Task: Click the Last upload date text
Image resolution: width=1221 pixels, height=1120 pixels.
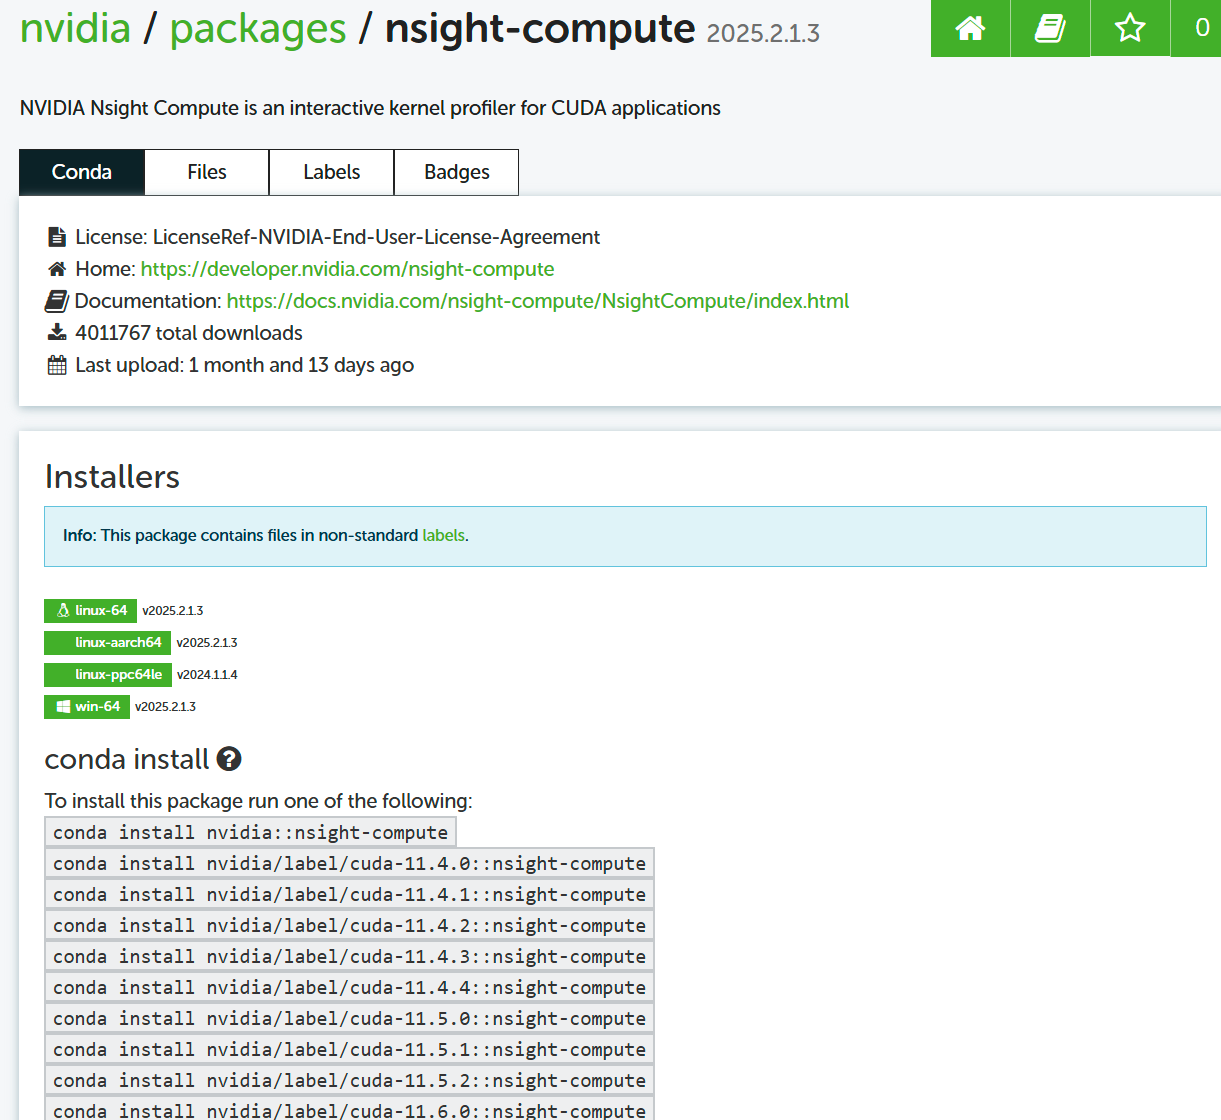Action: coord(245,365)
